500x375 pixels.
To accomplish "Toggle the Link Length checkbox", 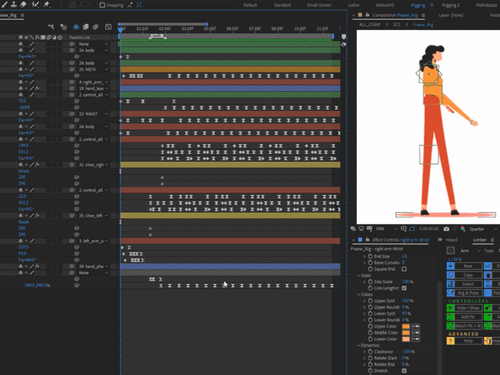I will click(404, 288).
